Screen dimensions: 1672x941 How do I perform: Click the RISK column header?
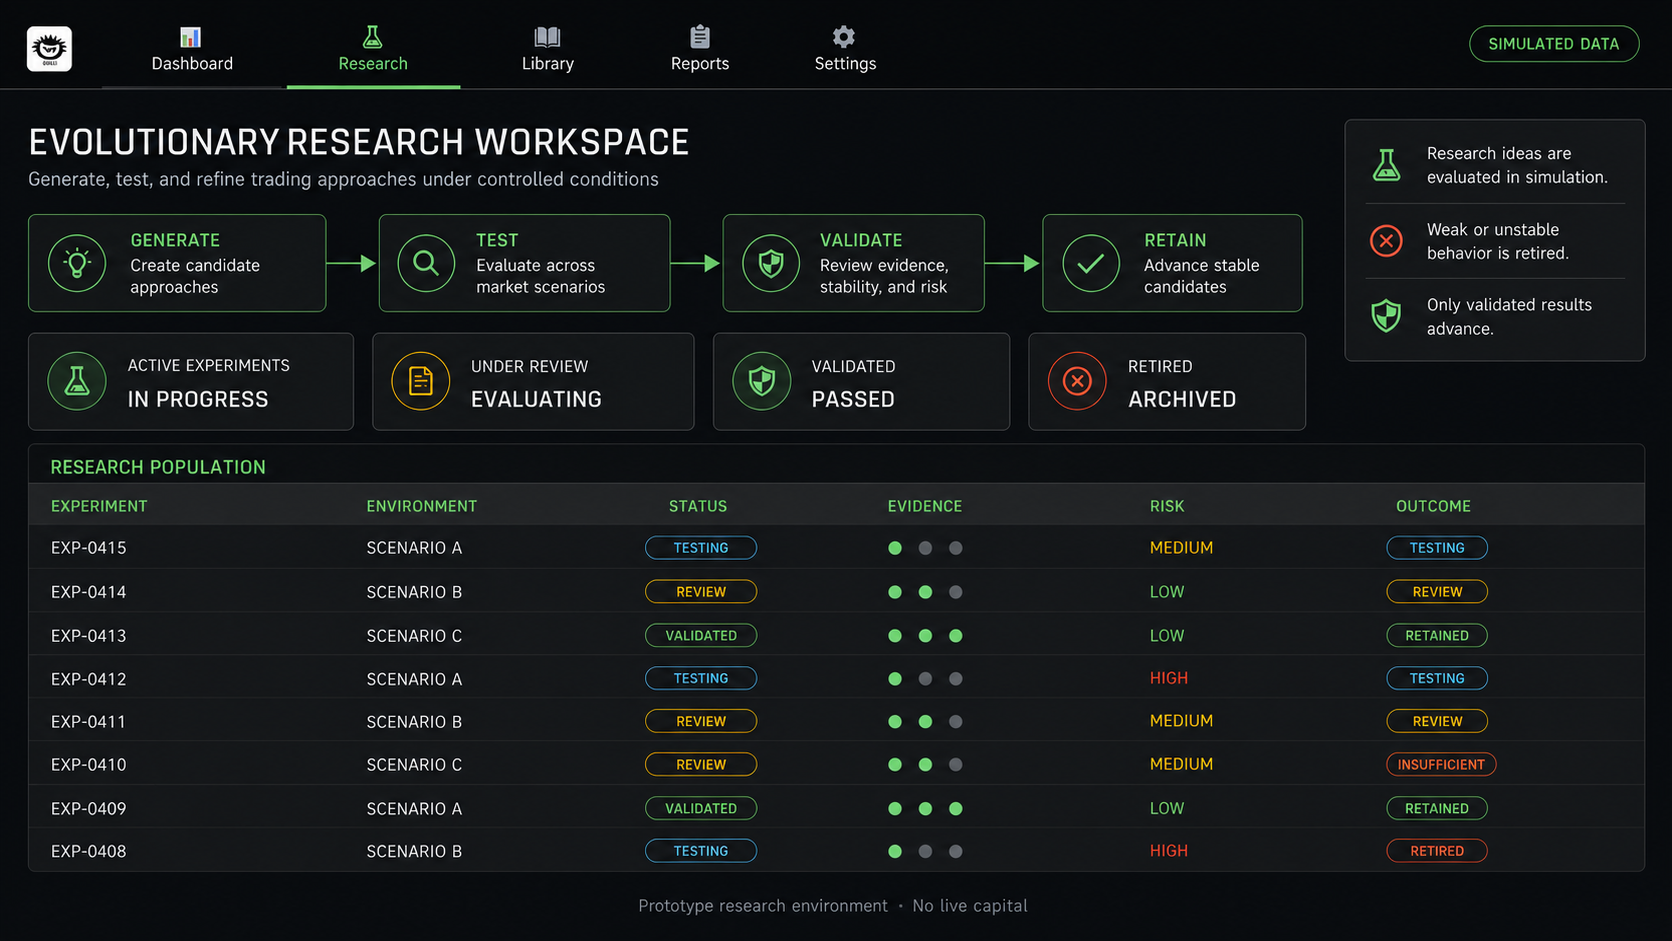[1167, 506]
